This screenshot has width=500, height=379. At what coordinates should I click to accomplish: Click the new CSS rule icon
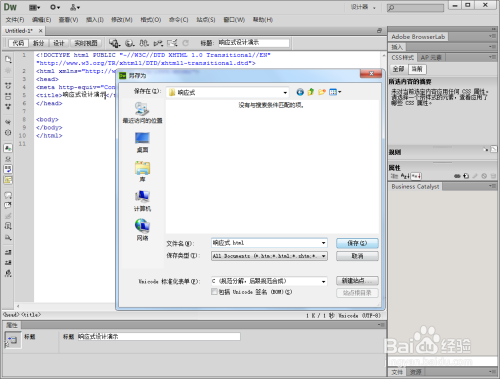[x=466, y=176]
